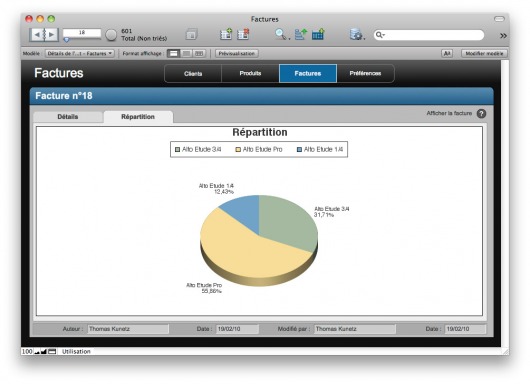Click the Sort records icon
The height and width of the screenshot is (384, 530).
pos(300,34)
